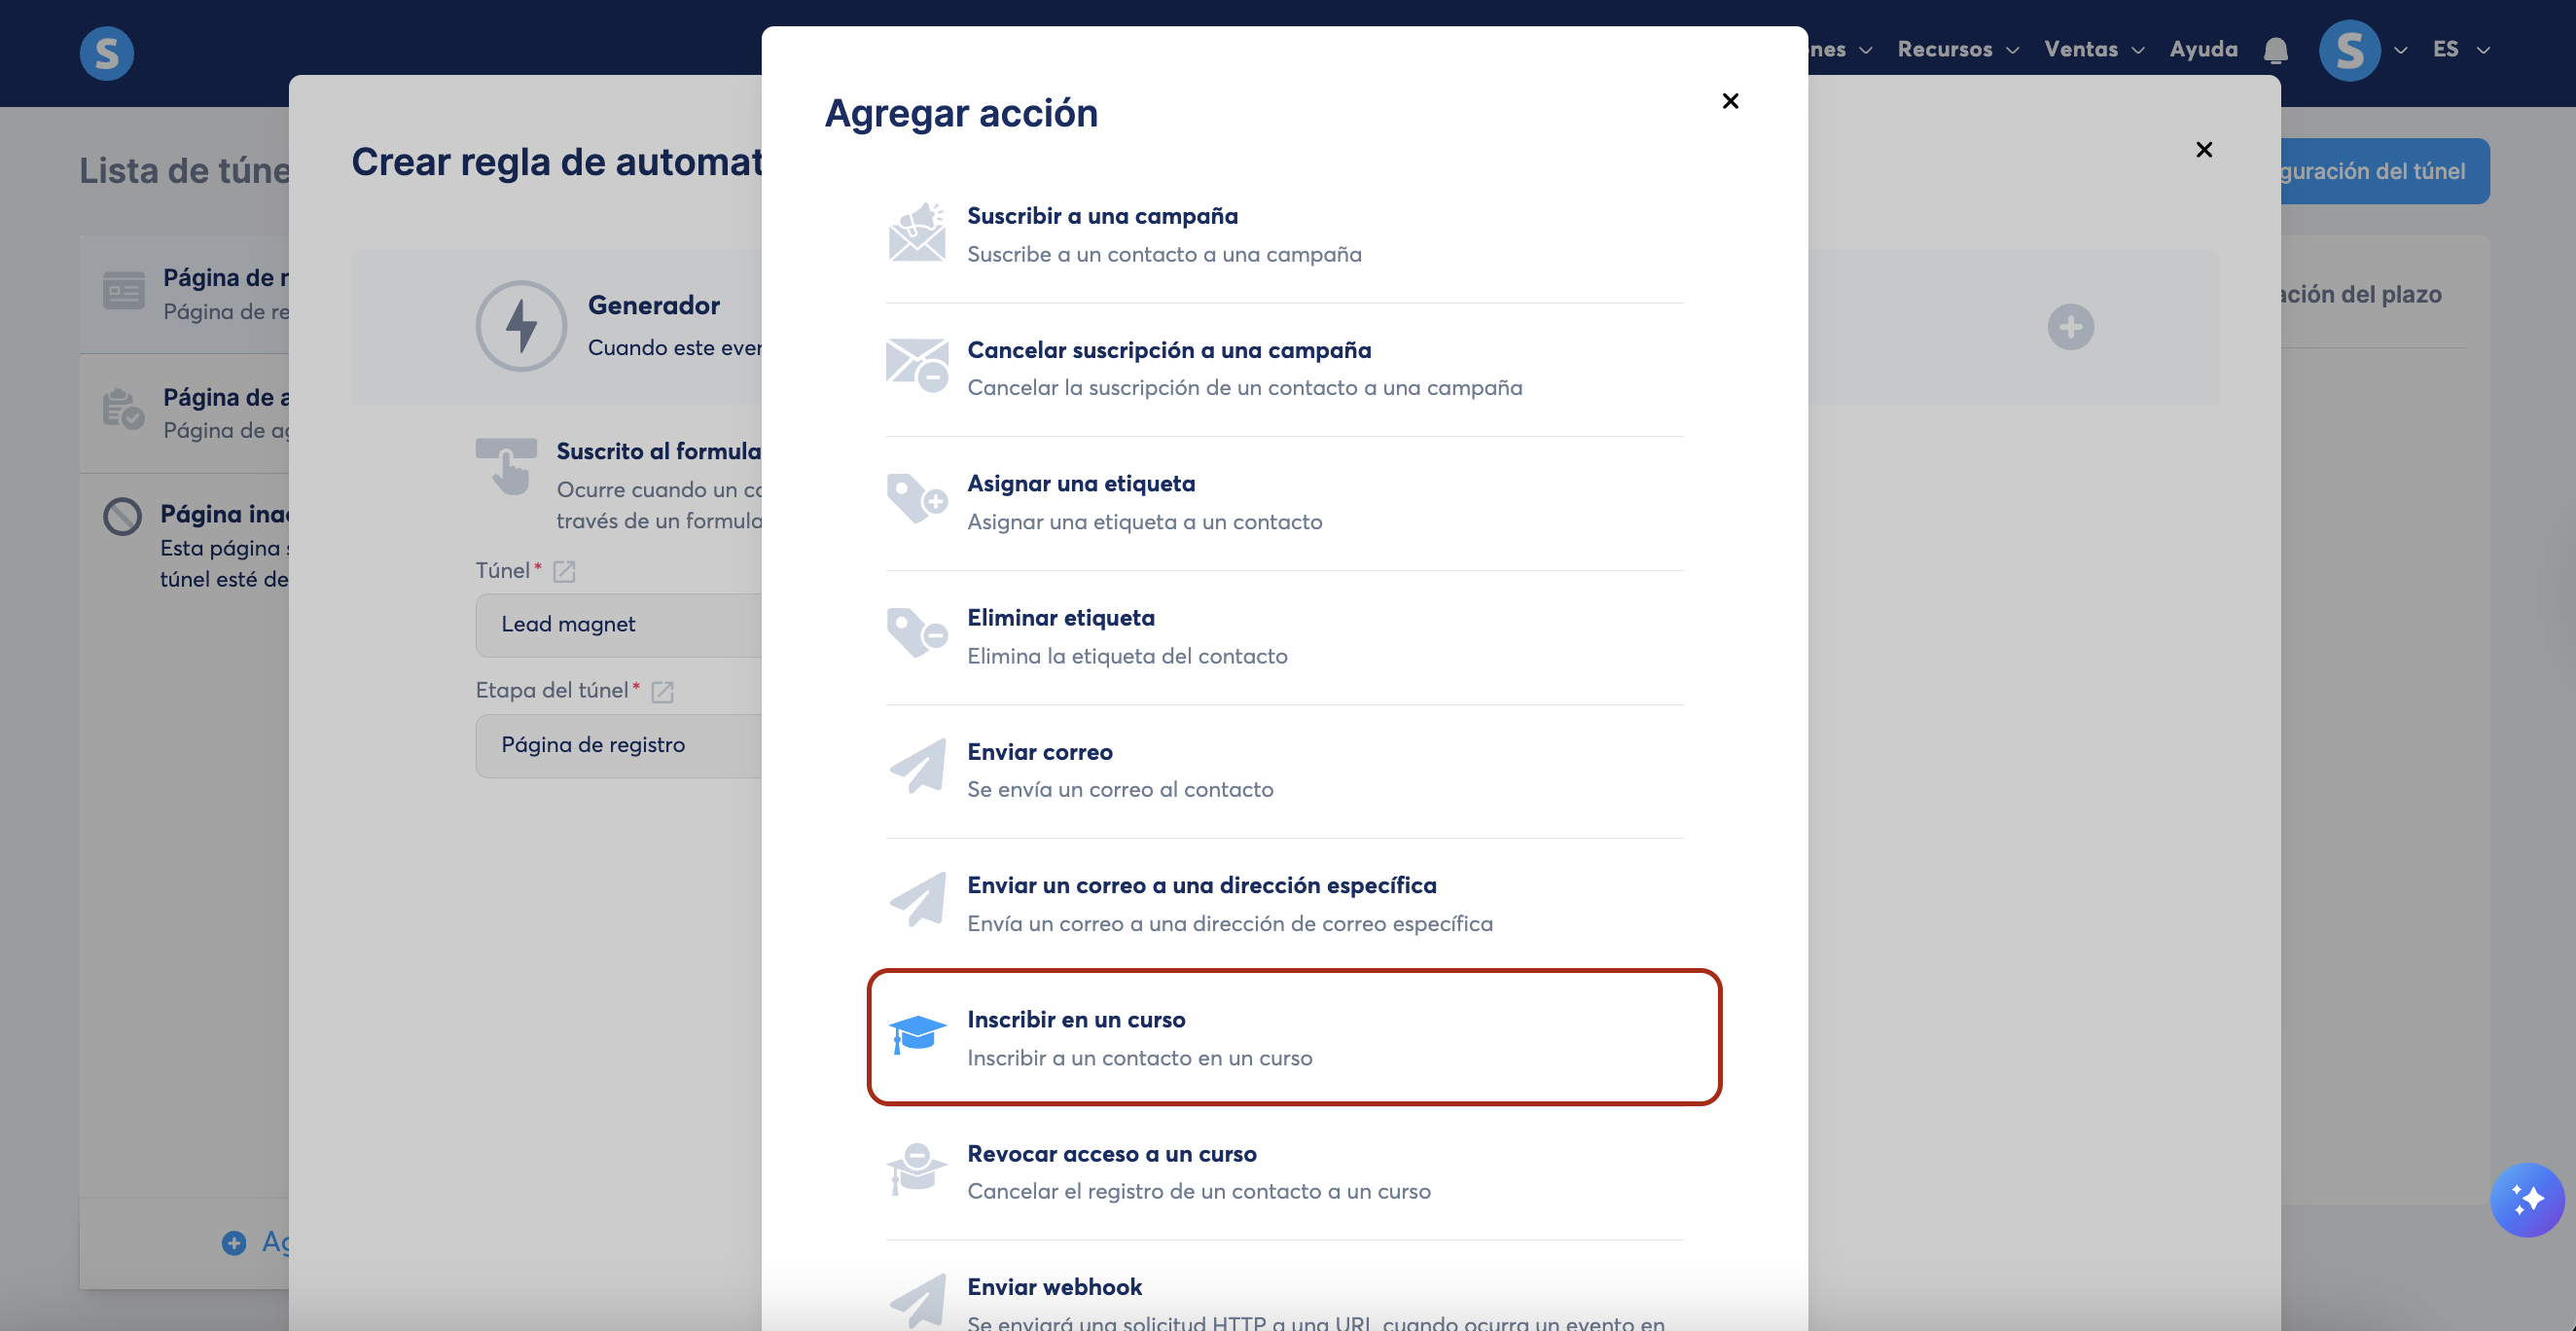The height and width of the screenshot is (1331, 2576).
Task: Select Enviar un correo a una dirección específica
Action: coord(1201,885)
